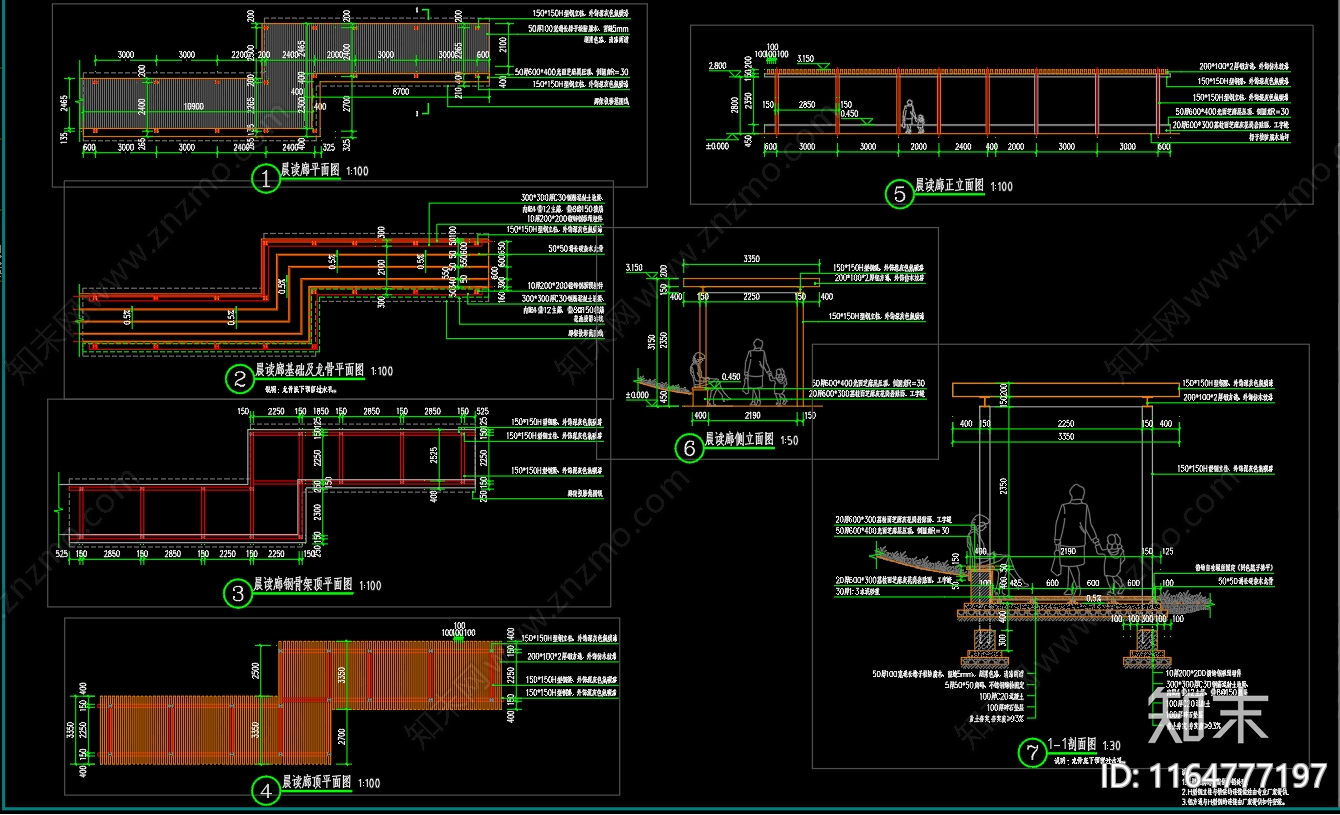The image size is (1340, 815).
Task: Select the title 晨读廊正立面图
Action: pos(949,186)
